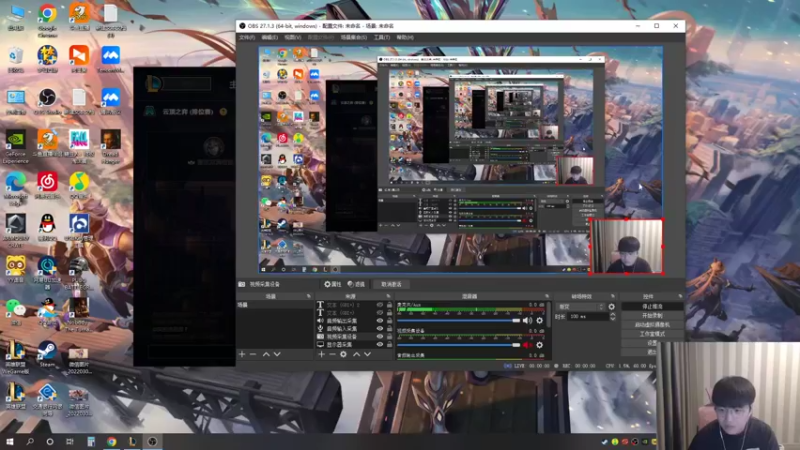Viewport: 800px width, 450px height.
Task: Open File menu in OBS
Action: (x=247, y=37)
